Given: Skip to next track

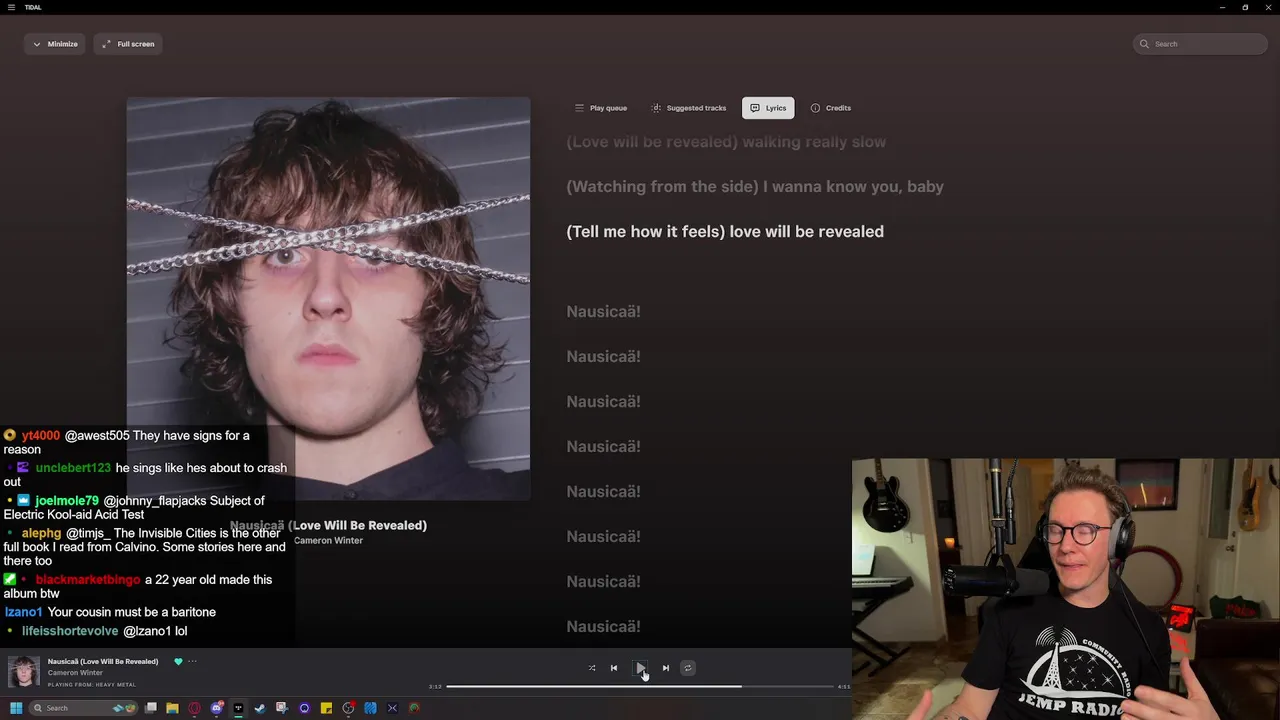Looking at the screenshot, I should pyautogui.click(x=666, y=668).
